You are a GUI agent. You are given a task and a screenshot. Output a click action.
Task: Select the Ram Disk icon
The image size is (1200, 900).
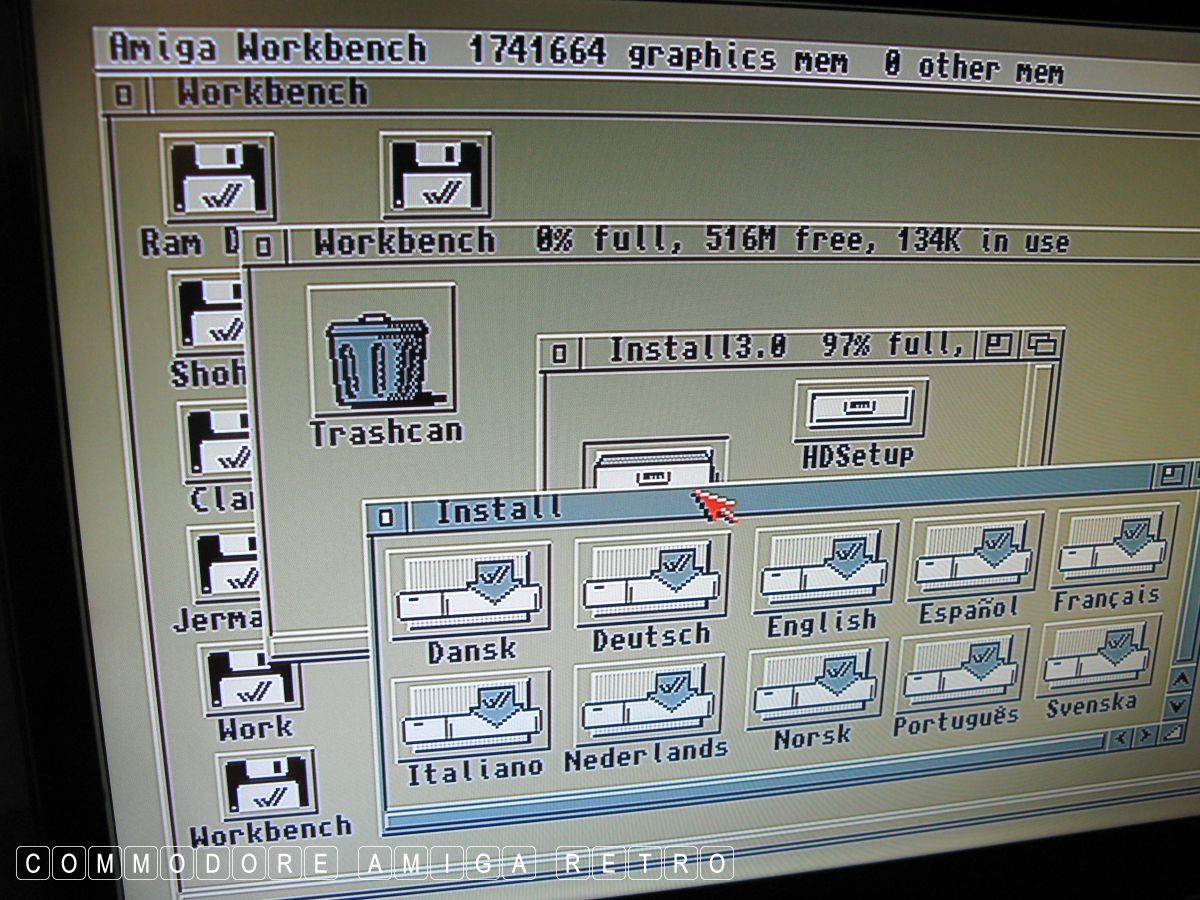(x=218, y=178)
